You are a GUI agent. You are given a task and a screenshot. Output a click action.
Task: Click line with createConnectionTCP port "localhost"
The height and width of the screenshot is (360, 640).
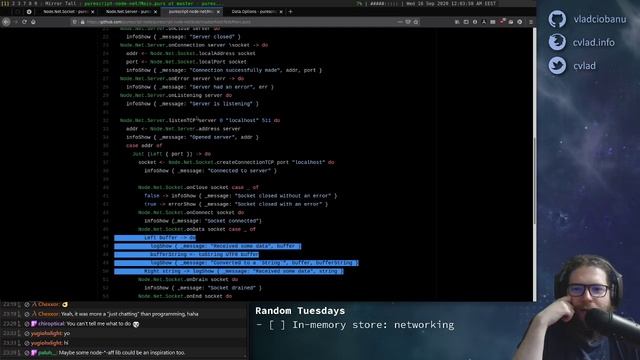click(x=236, y=162)
